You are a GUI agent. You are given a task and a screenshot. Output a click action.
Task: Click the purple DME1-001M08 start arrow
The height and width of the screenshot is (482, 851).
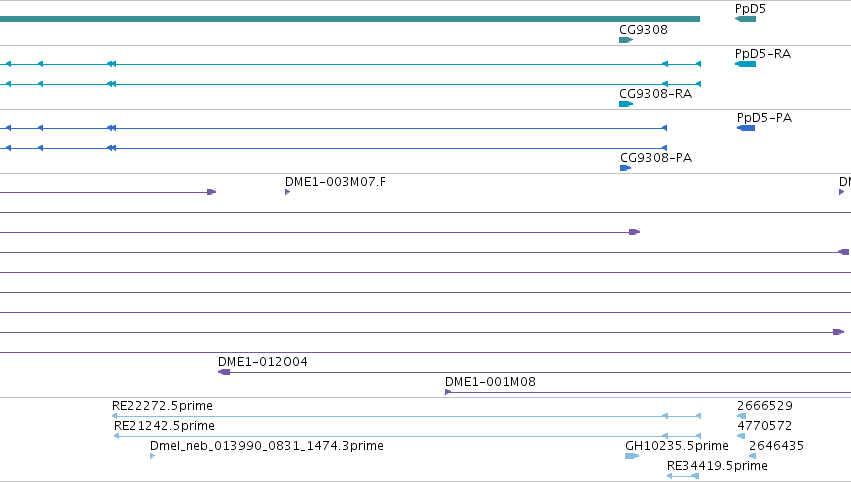[x=448, y=392]
